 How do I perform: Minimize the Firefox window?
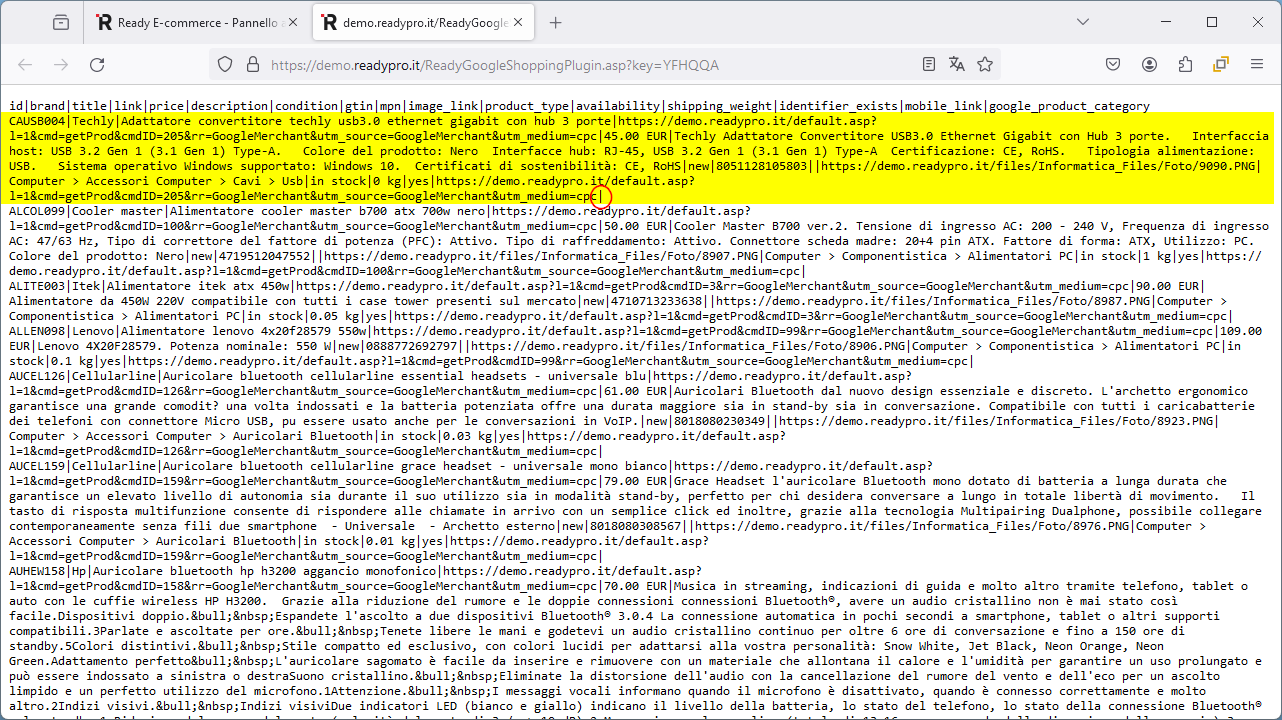click(x=1165, y=22)
